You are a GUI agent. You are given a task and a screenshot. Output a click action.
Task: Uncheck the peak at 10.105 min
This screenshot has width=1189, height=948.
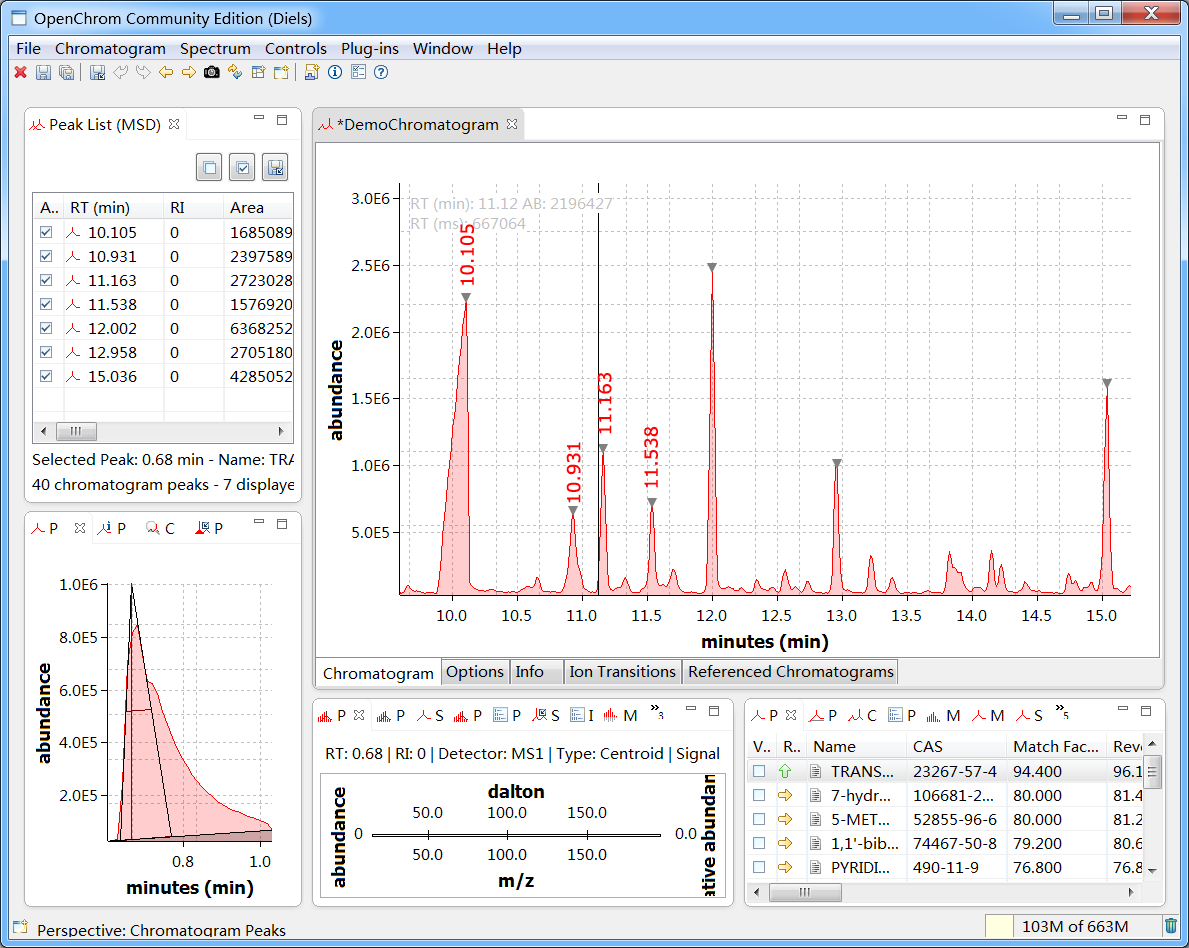pos(46,232)
